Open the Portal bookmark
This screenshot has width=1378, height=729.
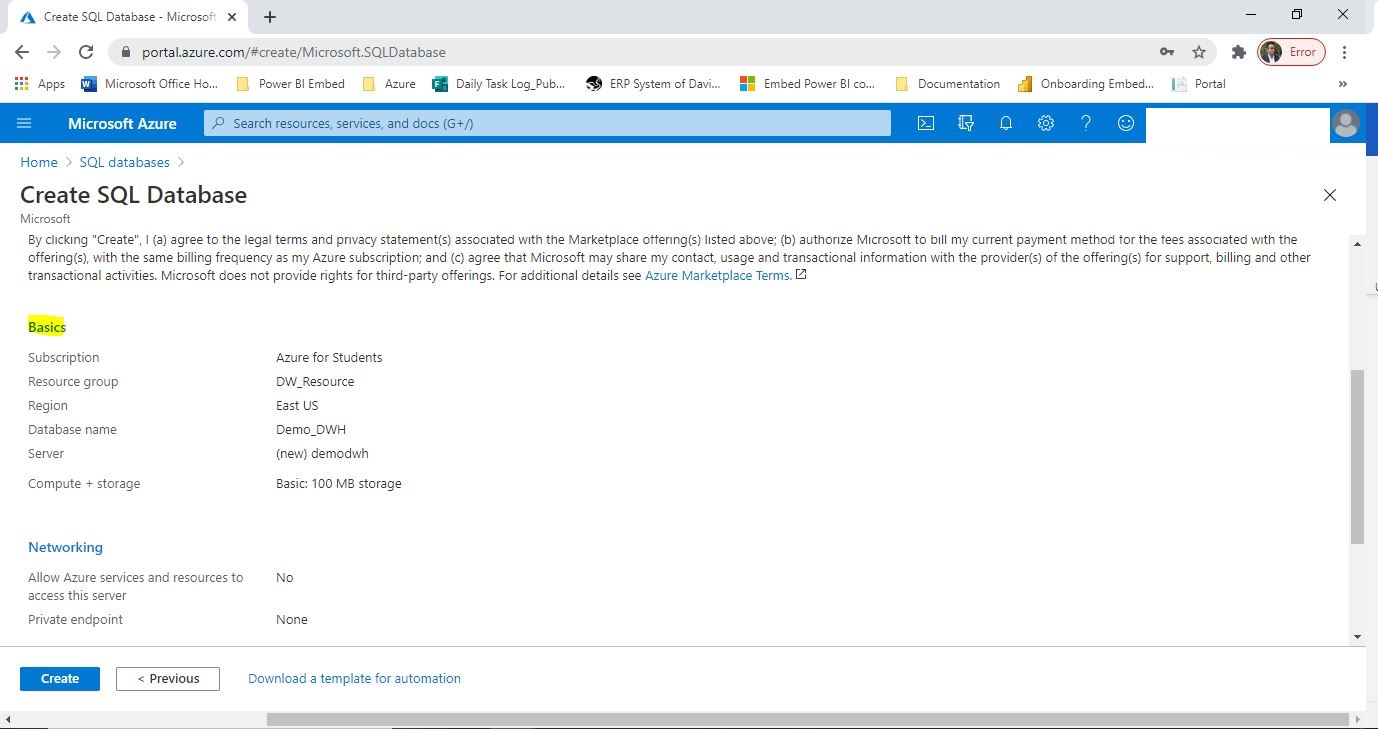[1199, 84]
